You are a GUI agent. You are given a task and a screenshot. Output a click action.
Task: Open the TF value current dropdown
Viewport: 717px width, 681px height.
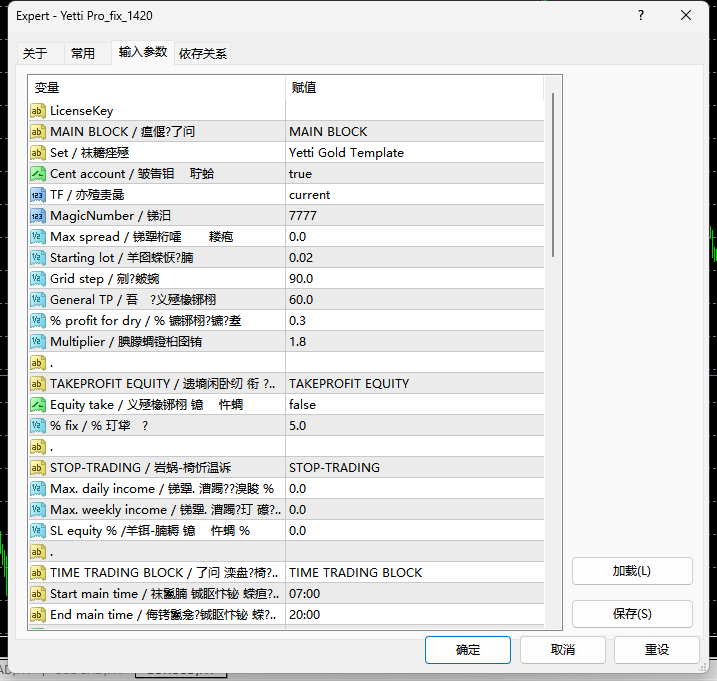click(x=415, y=195)
